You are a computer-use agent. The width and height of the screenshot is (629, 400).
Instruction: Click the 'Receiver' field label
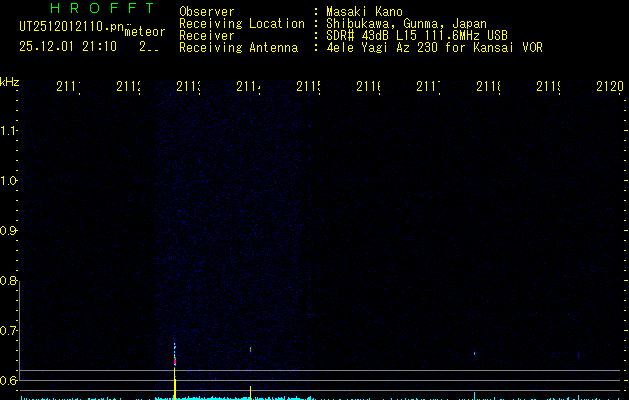coord(207,35)
